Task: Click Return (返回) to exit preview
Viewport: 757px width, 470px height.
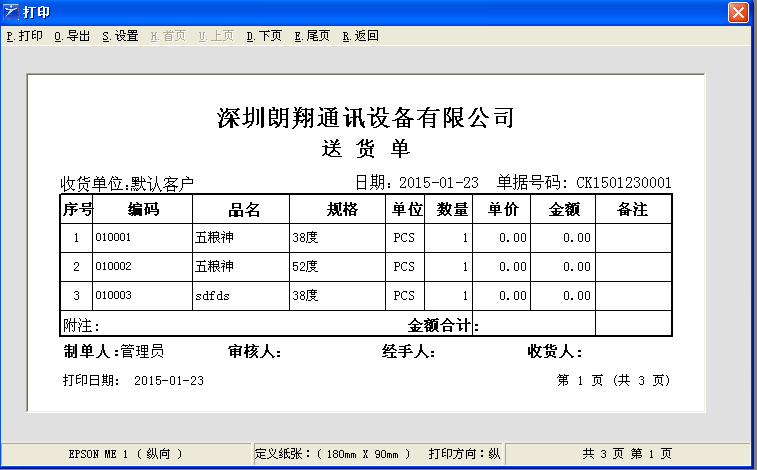Action: tap(360, 36)
